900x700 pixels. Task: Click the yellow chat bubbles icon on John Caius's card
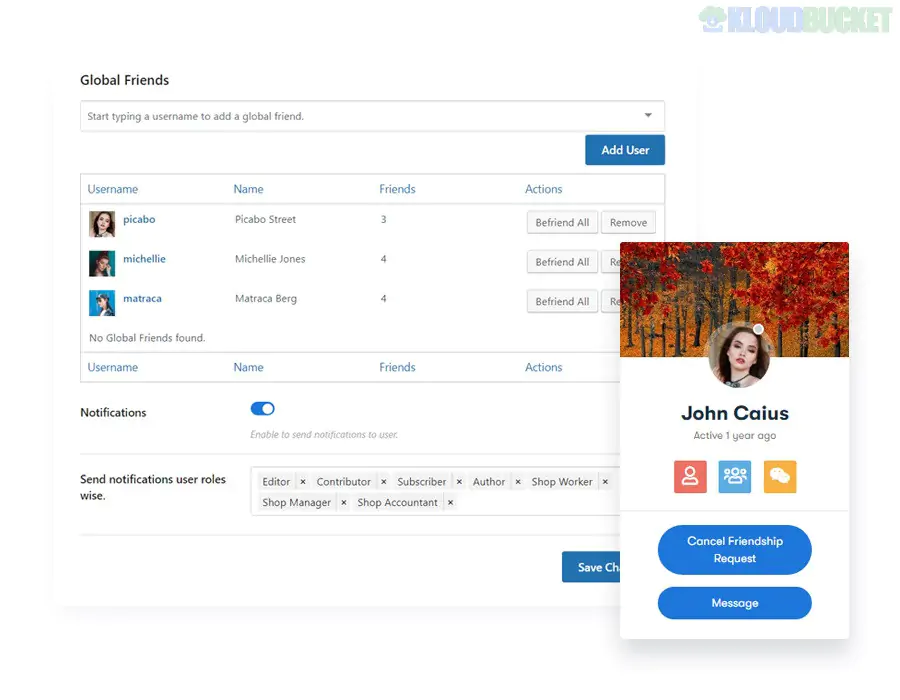[x=779, y=477]
